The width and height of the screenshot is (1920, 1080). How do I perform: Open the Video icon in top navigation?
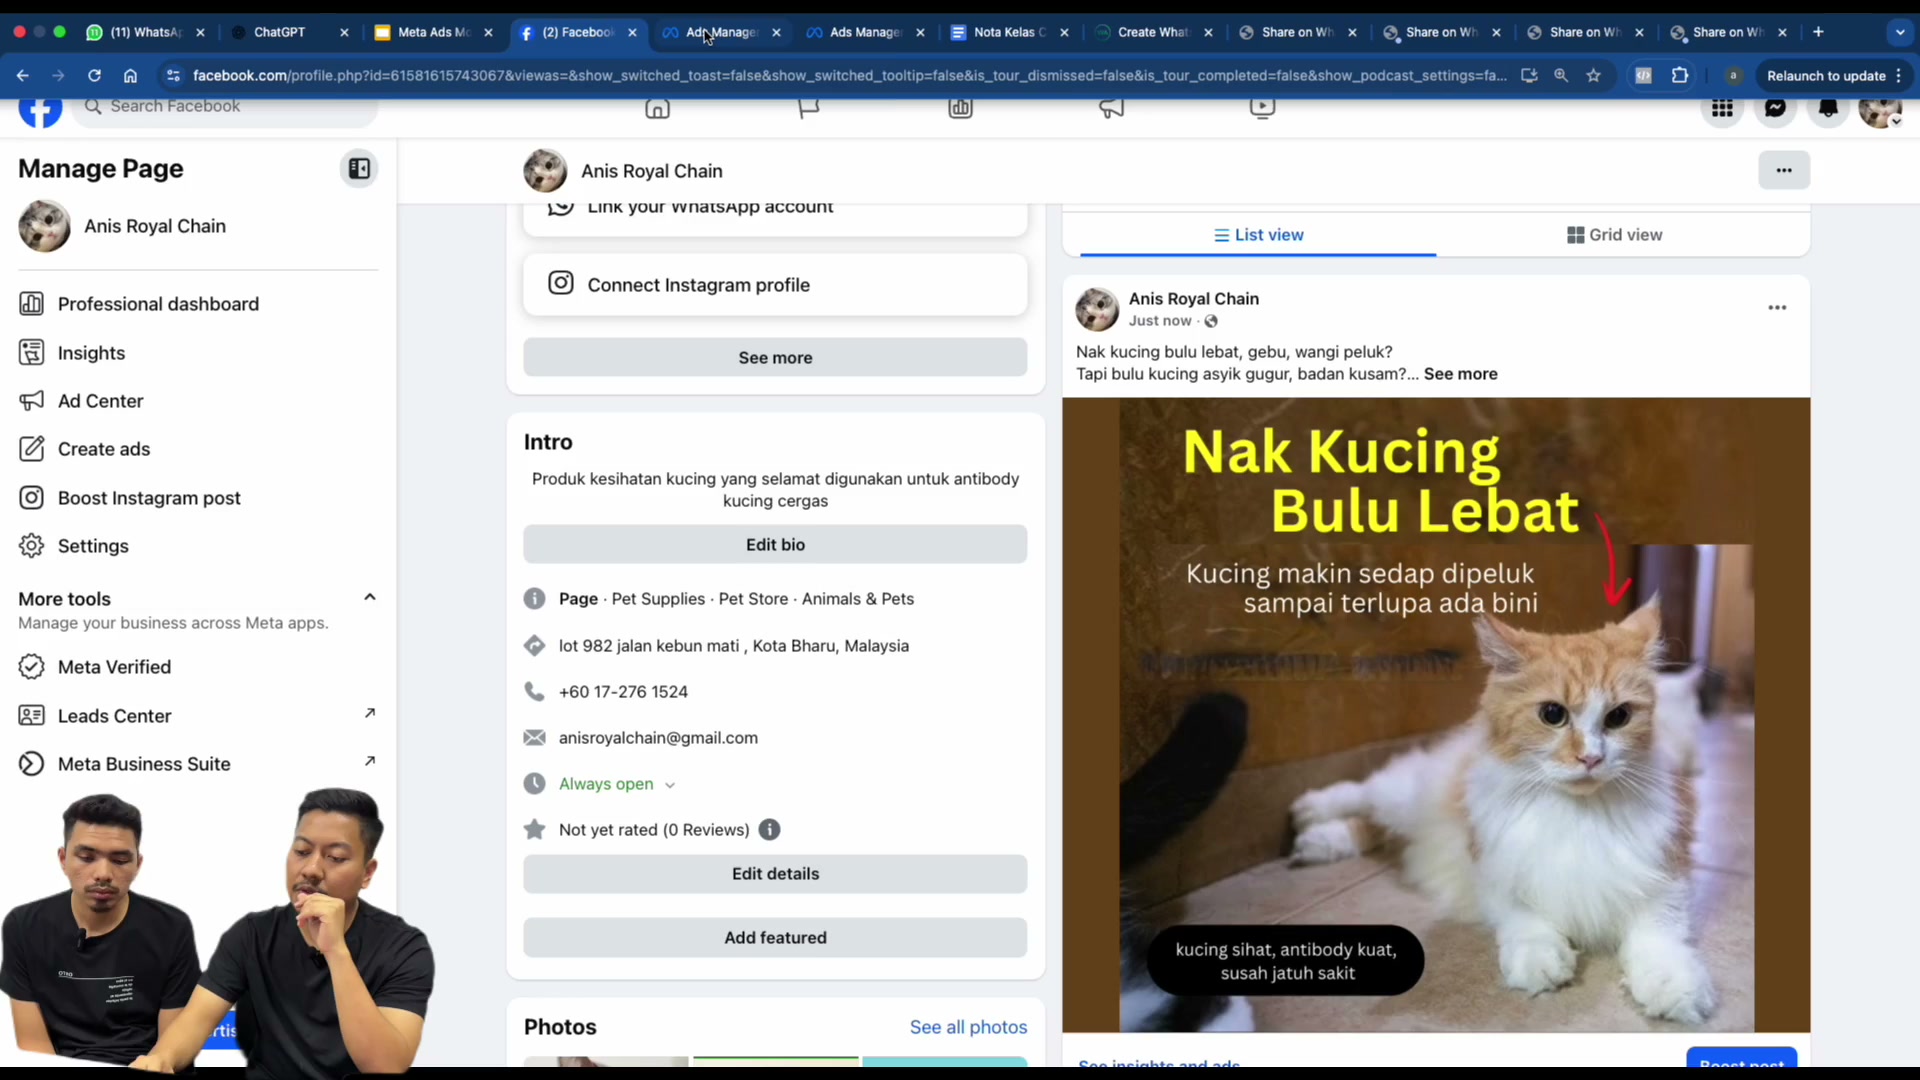[1263, 108]
